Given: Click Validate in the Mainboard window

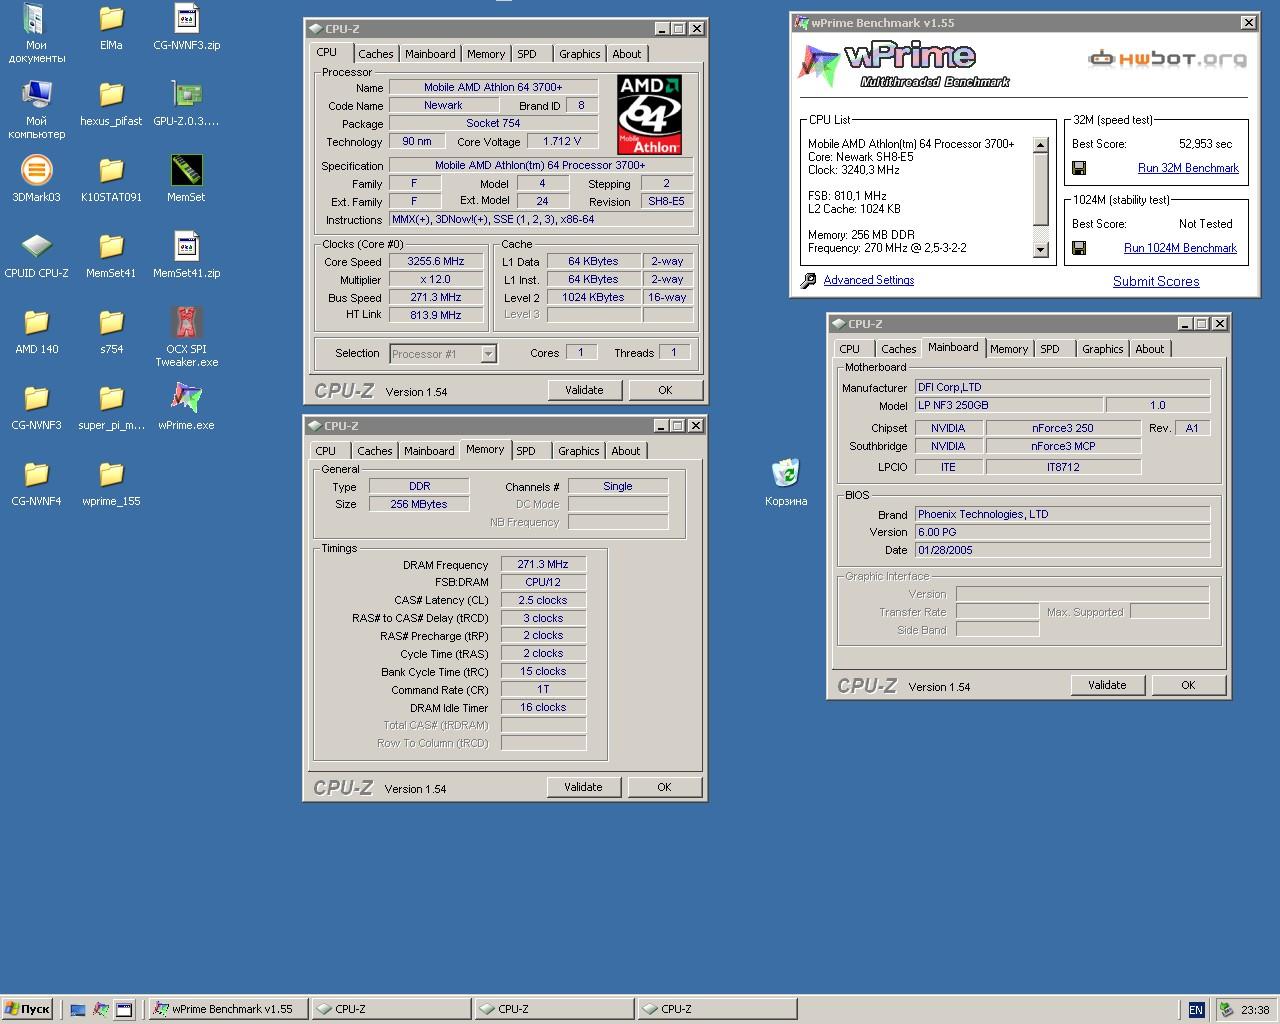Looking at the screenshot, I should click(x=1107, y=685).
